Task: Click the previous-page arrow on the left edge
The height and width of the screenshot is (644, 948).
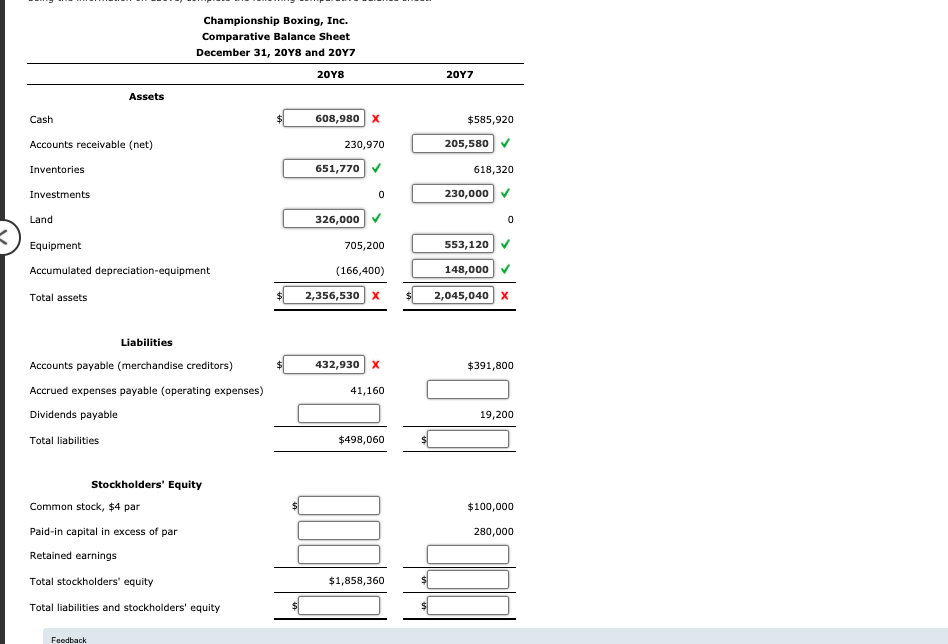Action: pos(7,236)
